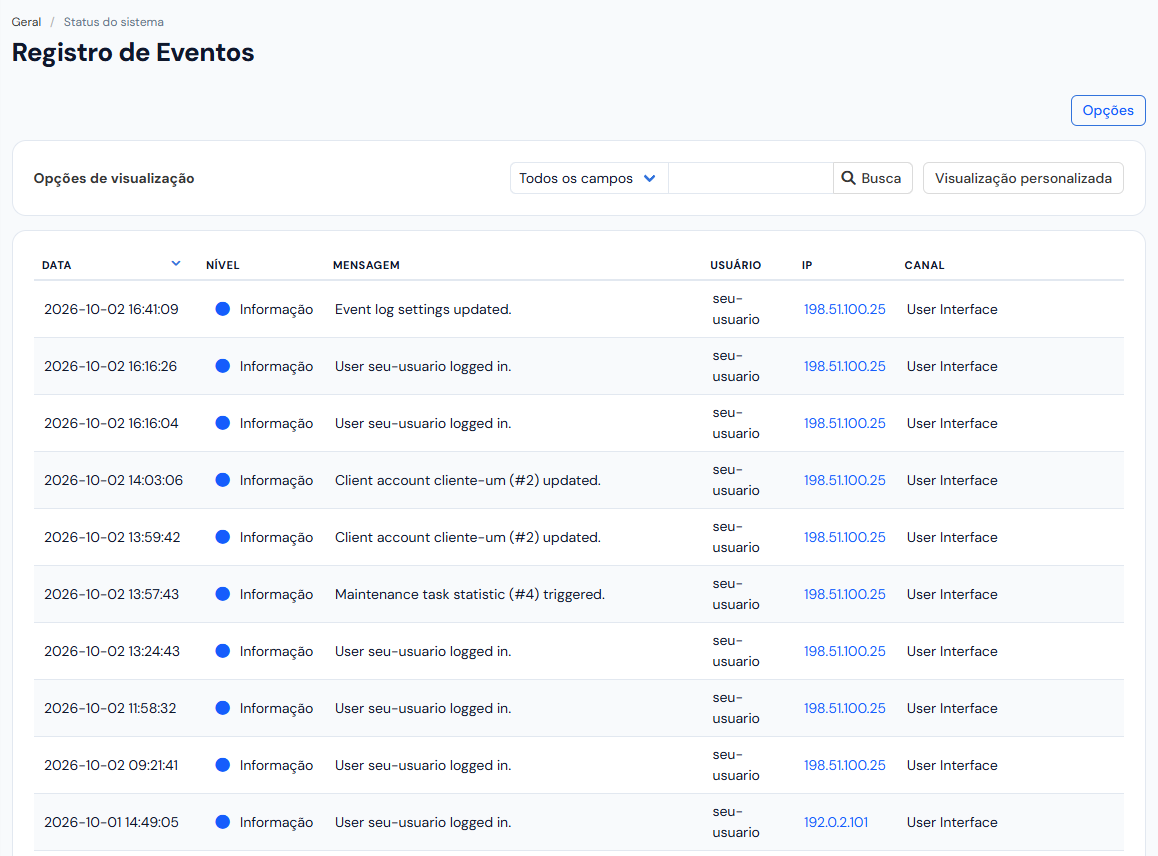The height and width of the screenshot is (856, 1158).
Task: Click 'Maintenance task statistic (#4) triggered.' message
Action: 470,594
